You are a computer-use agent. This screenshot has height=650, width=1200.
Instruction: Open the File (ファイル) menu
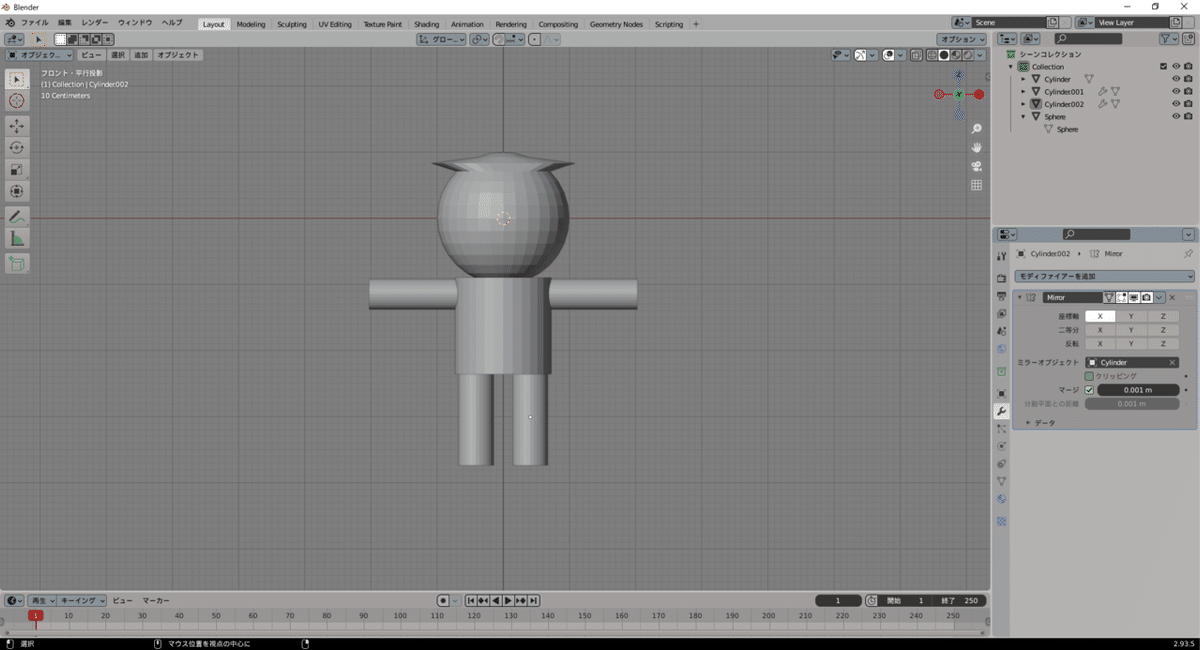point(35,22)
